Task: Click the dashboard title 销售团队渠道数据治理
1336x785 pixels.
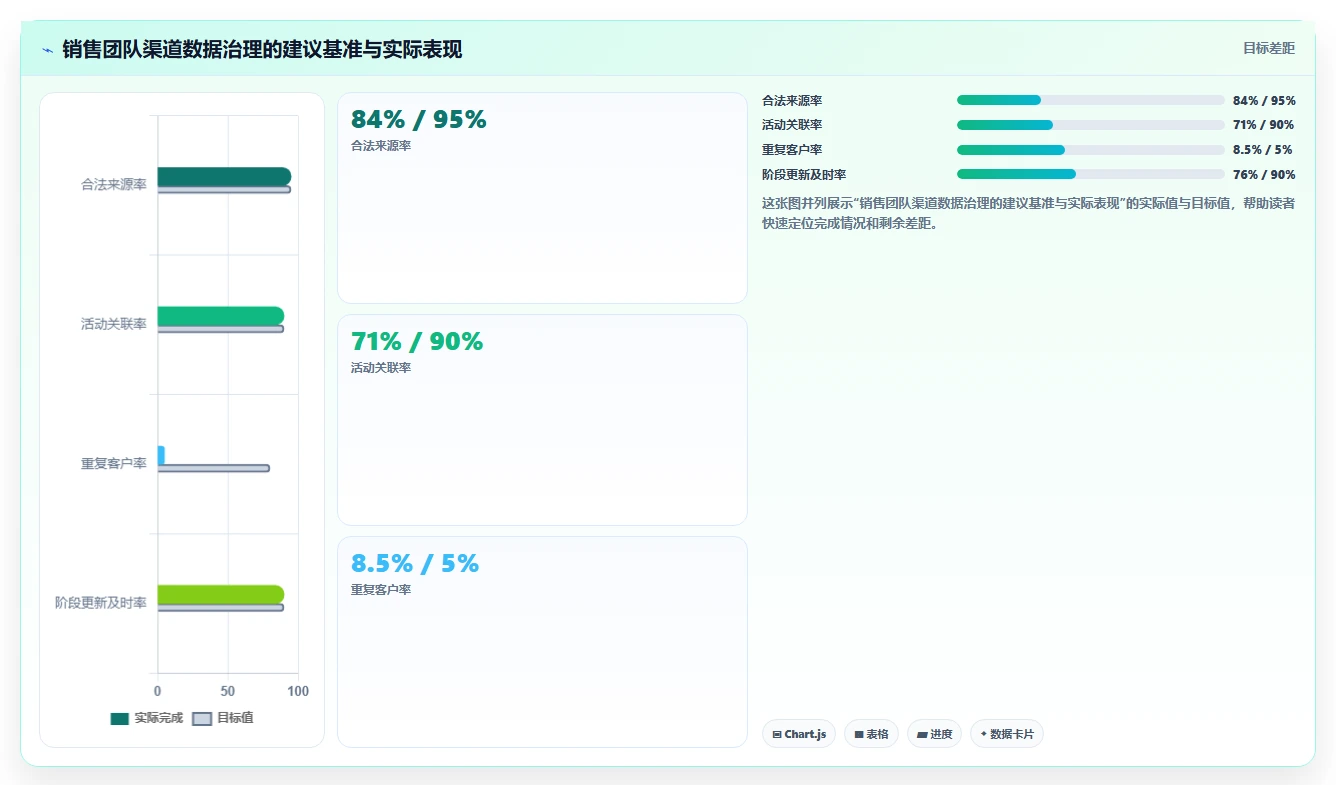Action: point(262,50)
